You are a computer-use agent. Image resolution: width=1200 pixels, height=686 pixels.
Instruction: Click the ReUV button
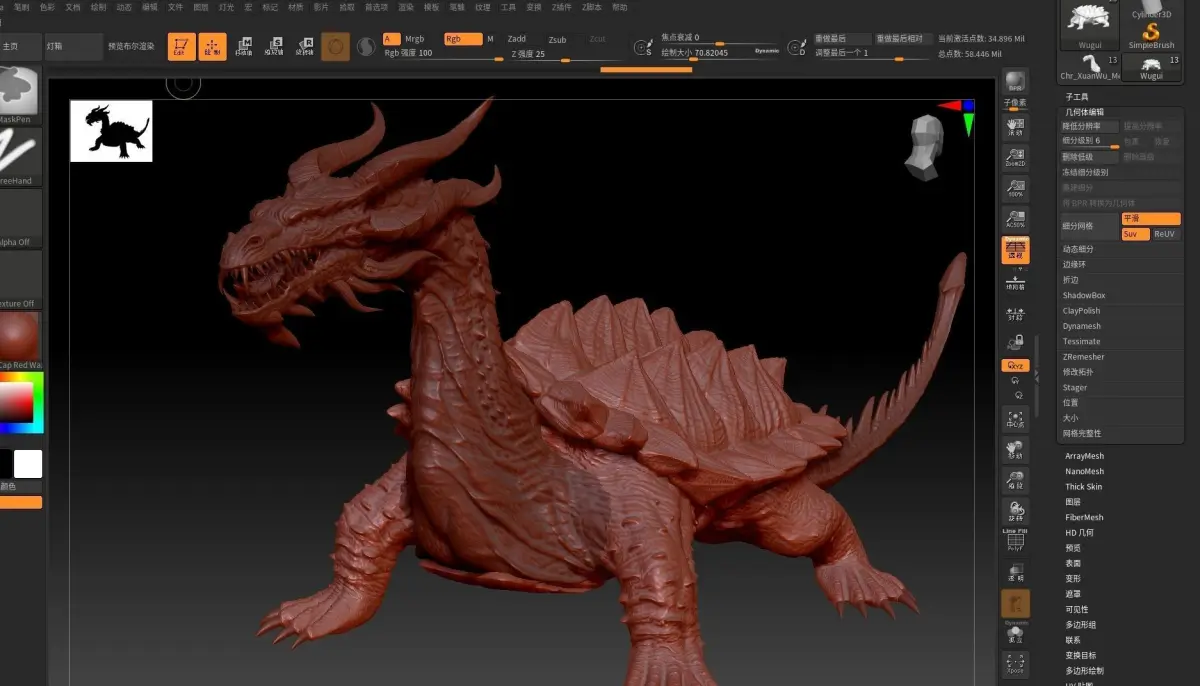(x=1165, y=234)
